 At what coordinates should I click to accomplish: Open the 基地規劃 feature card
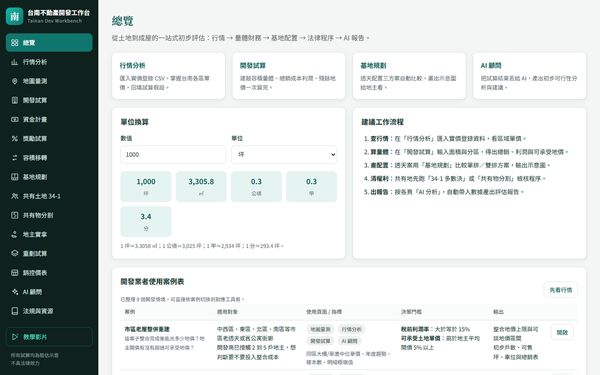click(409, 76)
